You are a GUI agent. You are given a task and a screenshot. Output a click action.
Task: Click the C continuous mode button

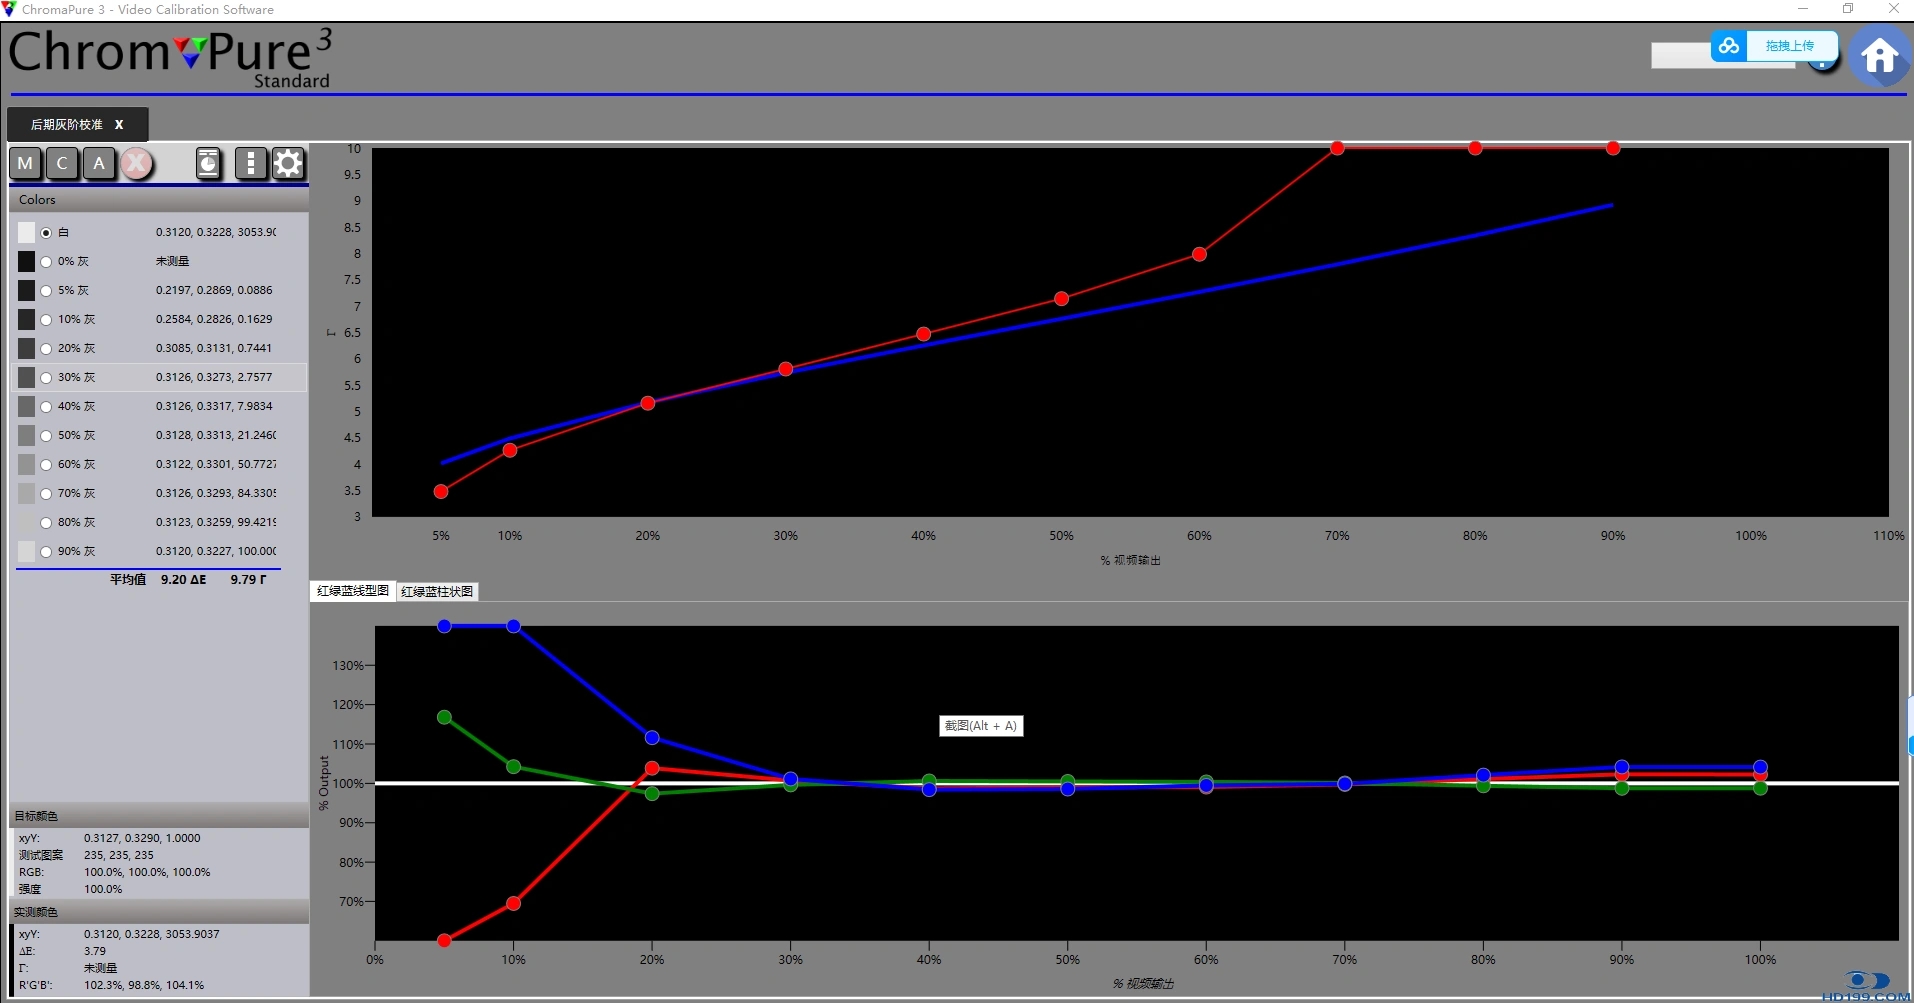click(x=62, y=163)
